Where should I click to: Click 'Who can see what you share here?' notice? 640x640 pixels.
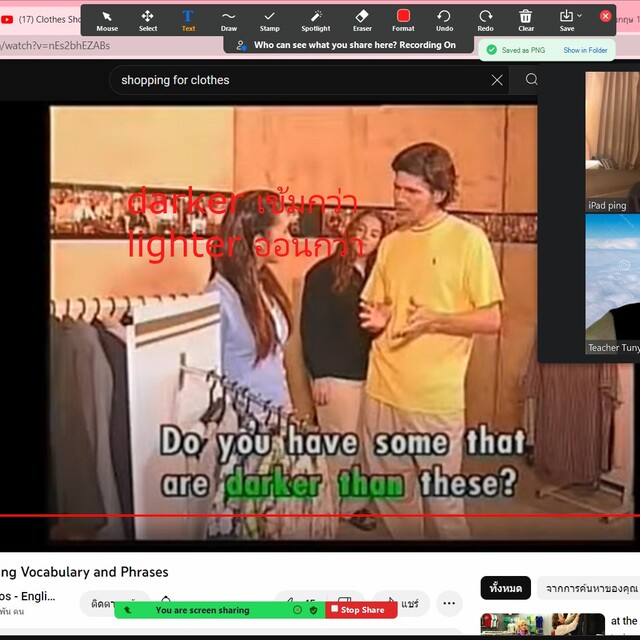pos(349,45)
